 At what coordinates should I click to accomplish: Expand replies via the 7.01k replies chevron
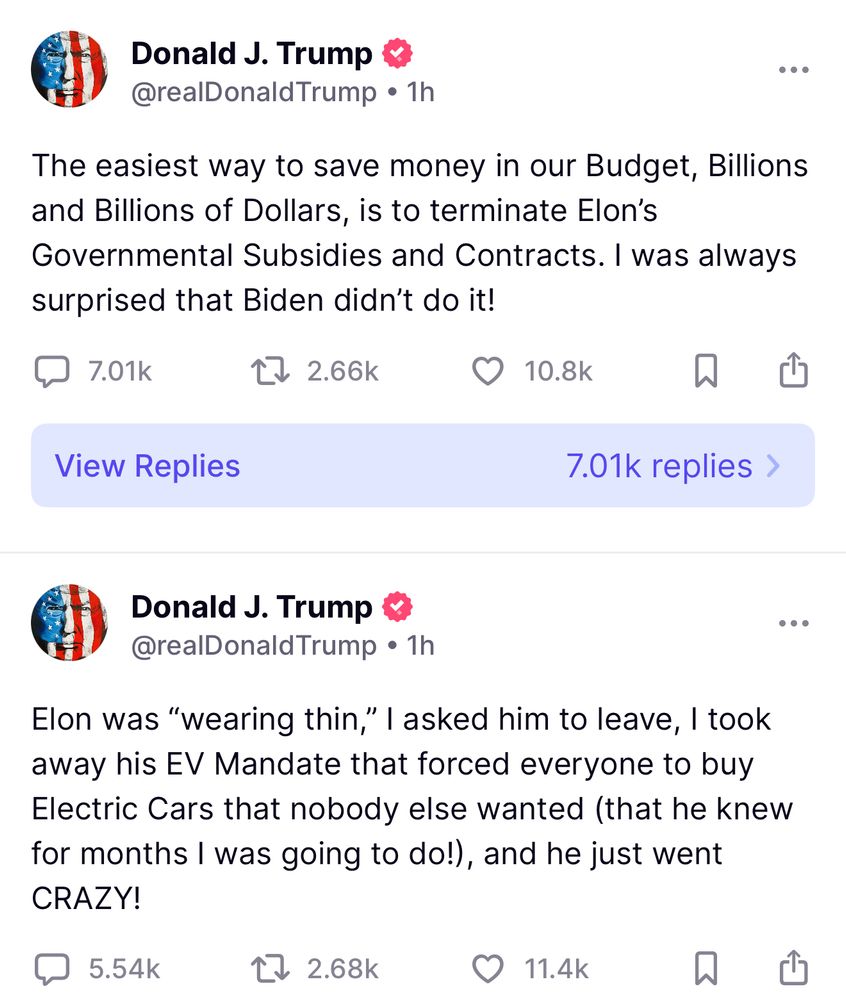tap(773, 466)
